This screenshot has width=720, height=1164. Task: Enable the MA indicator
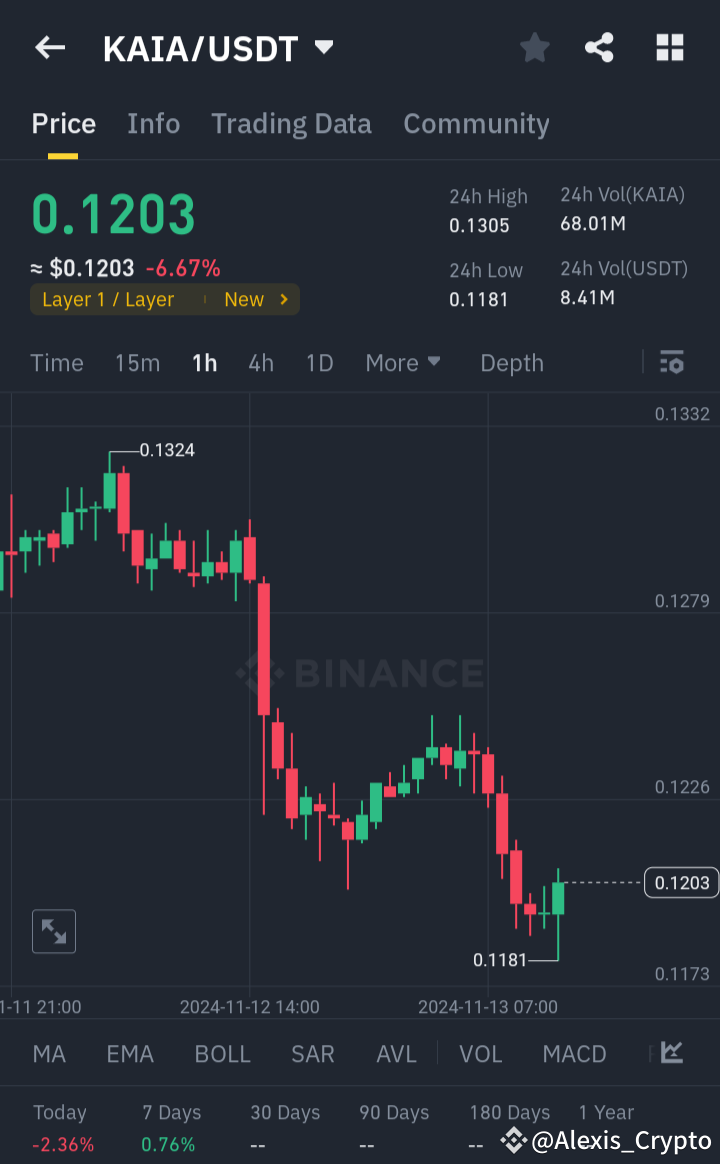pos(48,1054)
